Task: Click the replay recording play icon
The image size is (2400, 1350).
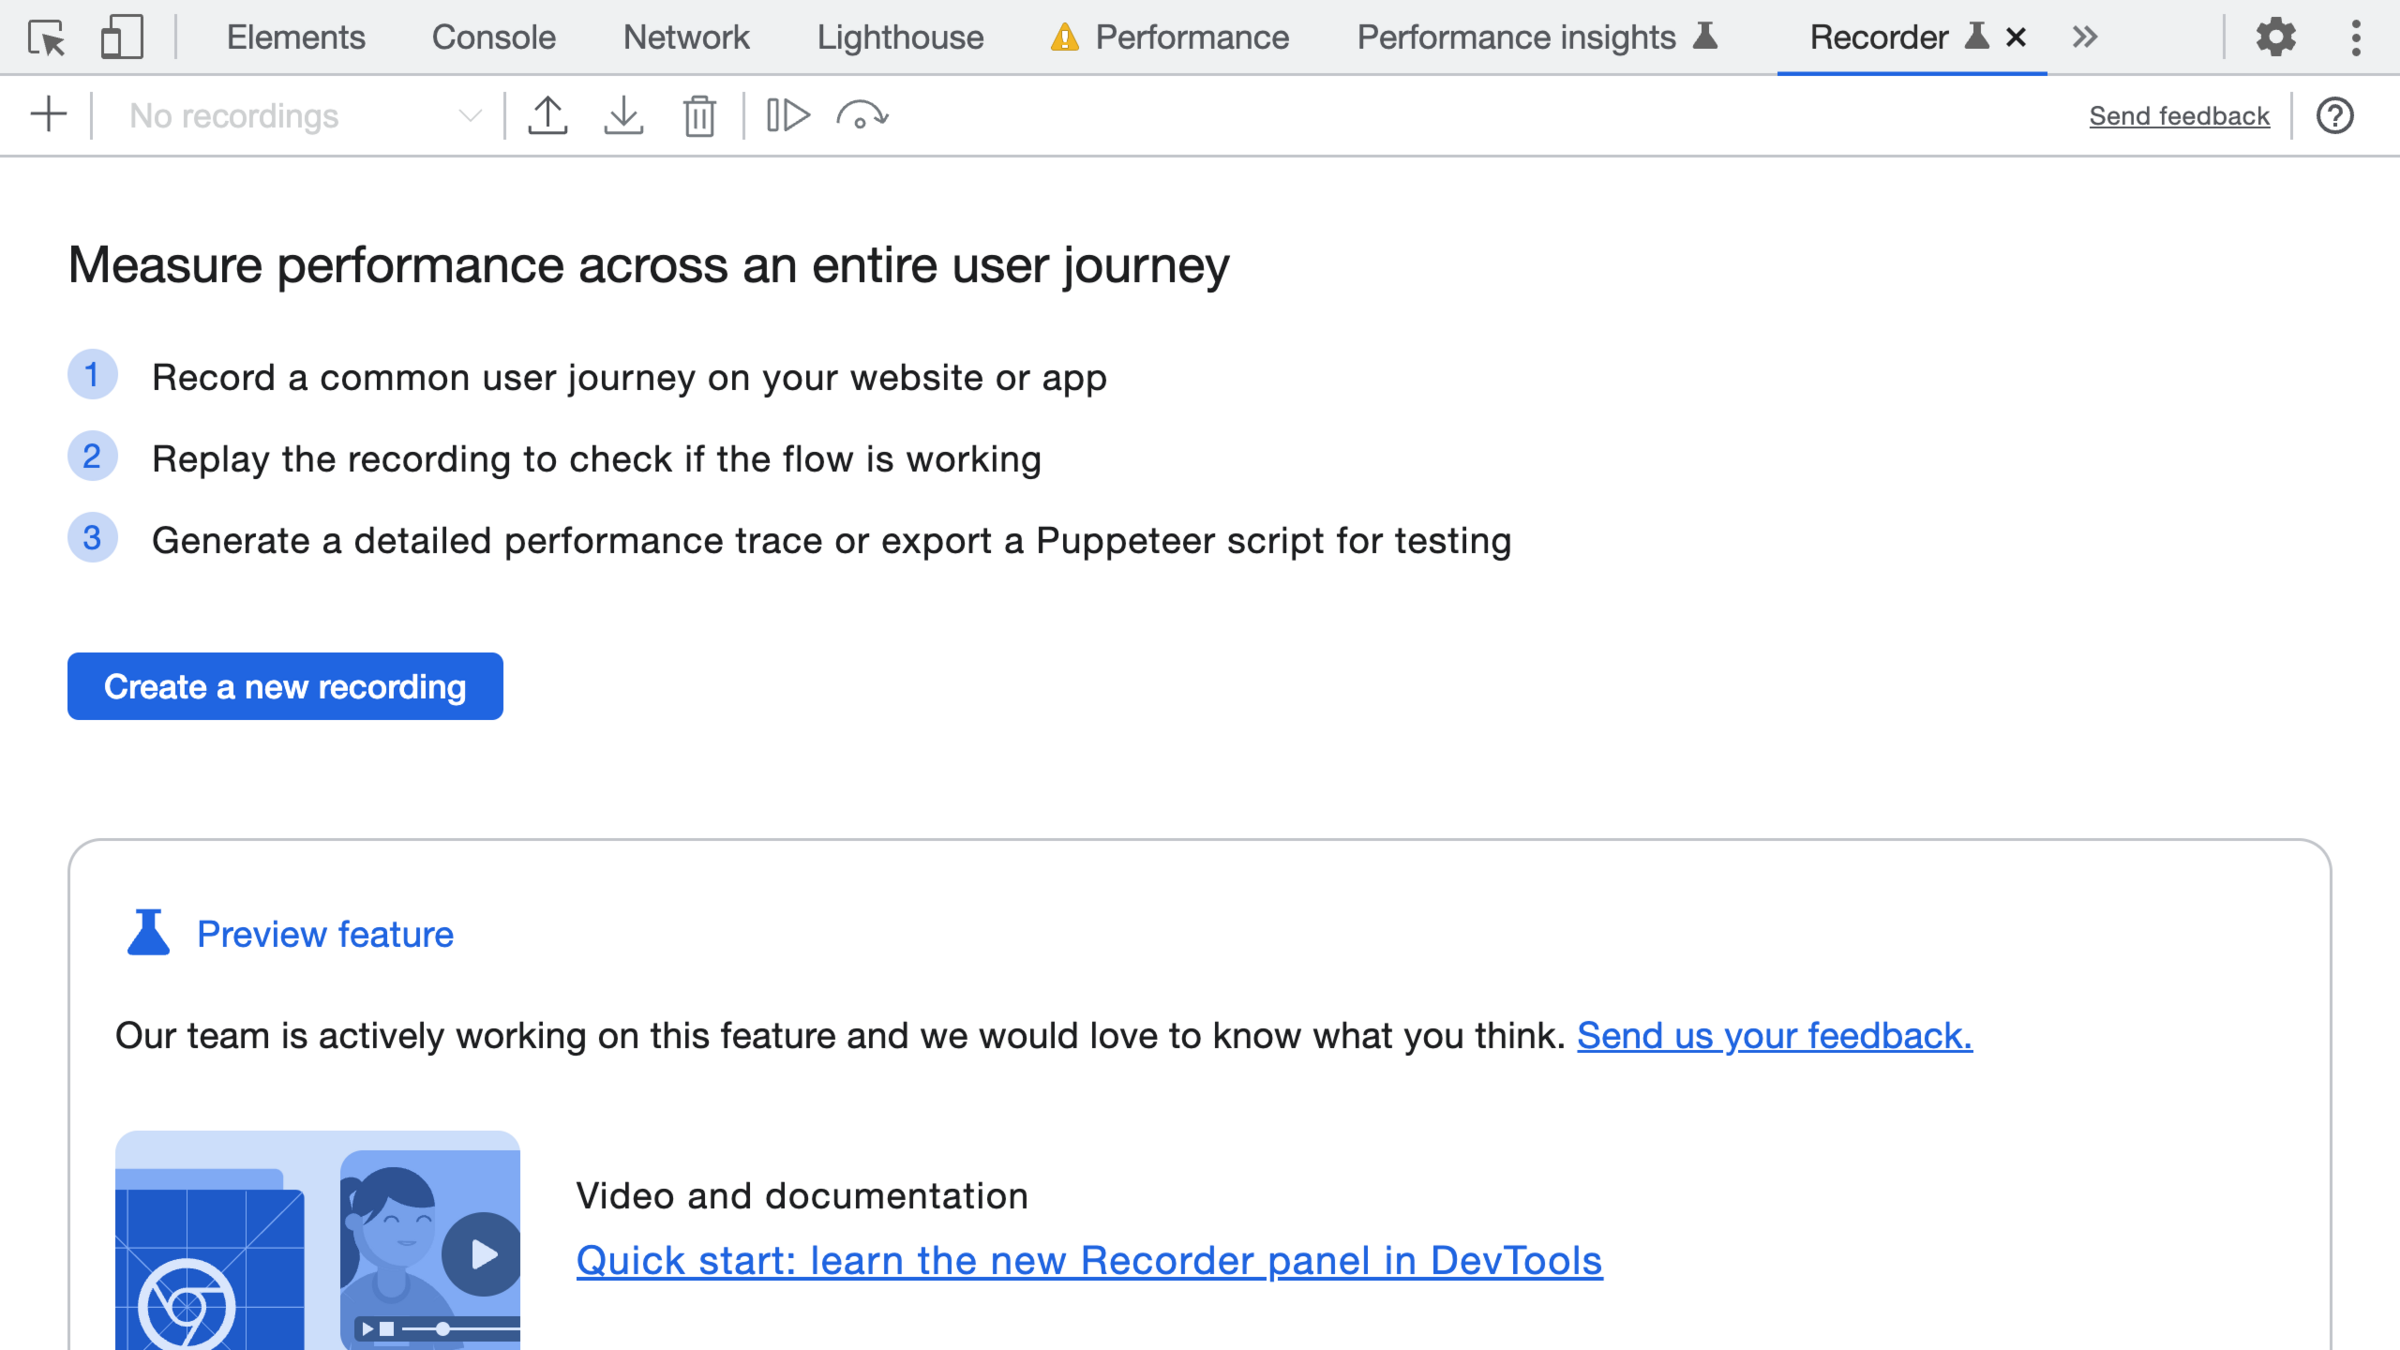Action: pos(788,116)
